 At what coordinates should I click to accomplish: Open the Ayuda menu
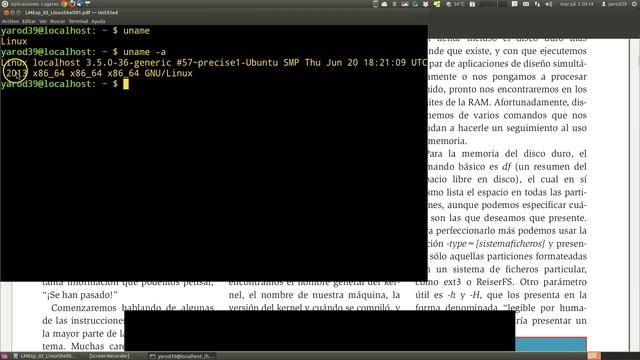98,21
